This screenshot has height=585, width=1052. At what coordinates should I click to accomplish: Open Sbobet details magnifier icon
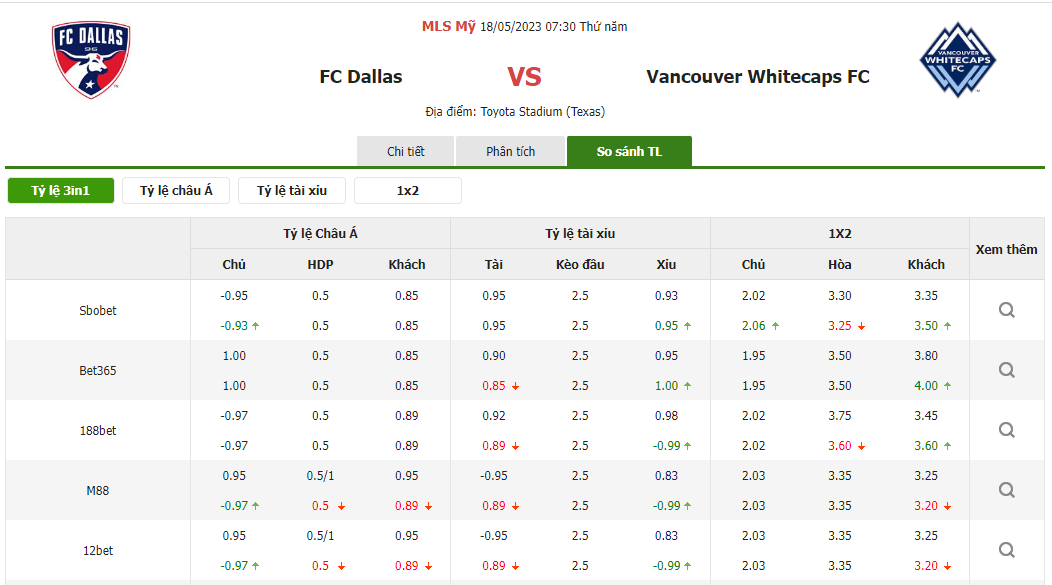coord(1006,310)
